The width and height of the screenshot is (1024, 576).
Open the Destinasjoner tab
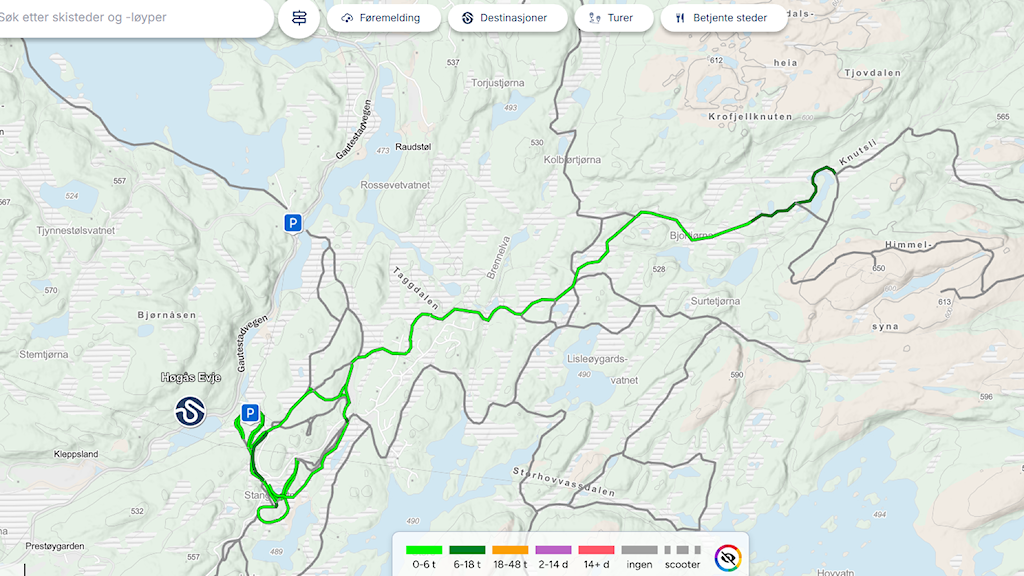coord(507,18)
